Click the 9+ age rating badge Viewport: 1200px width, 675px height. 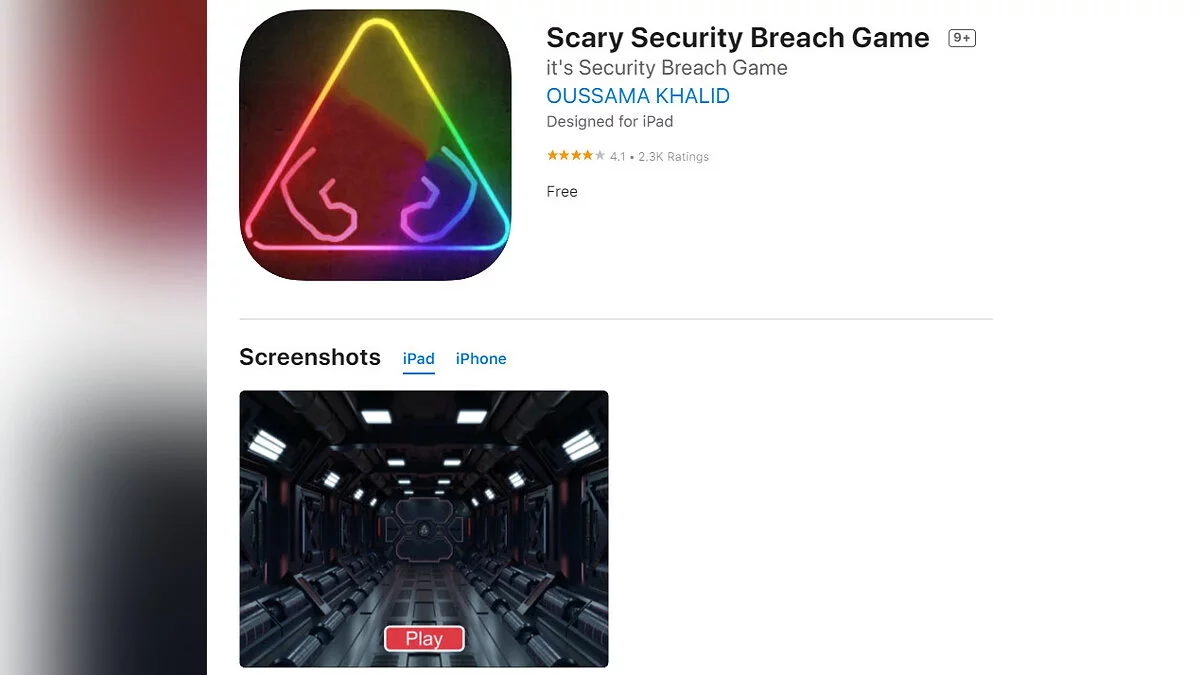pos(962,38)
